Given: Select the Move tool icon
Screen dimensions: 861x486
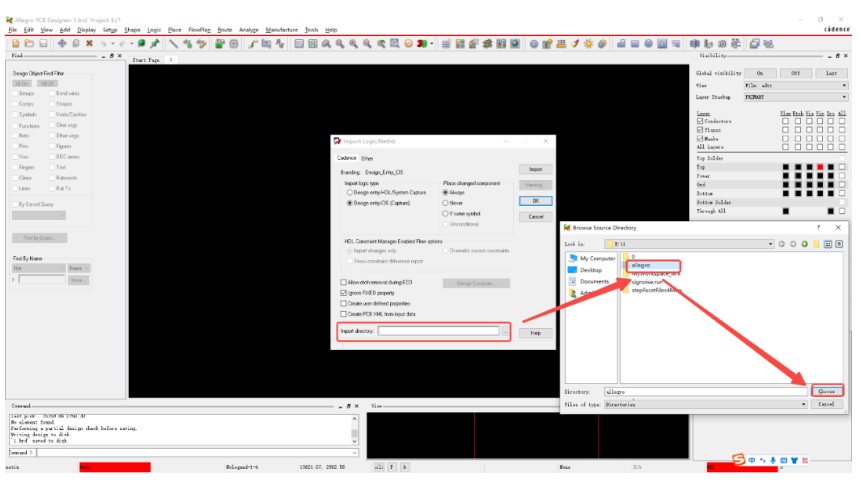Looking at the screenshot, I should 62,43.
